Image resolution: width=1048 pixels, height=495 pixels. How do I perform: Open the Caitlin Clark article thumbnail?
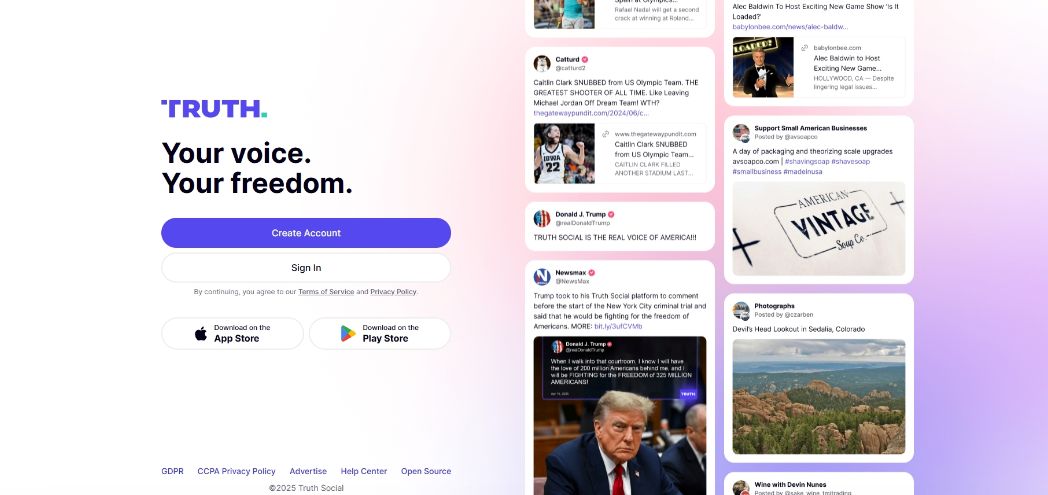[564, 154]
